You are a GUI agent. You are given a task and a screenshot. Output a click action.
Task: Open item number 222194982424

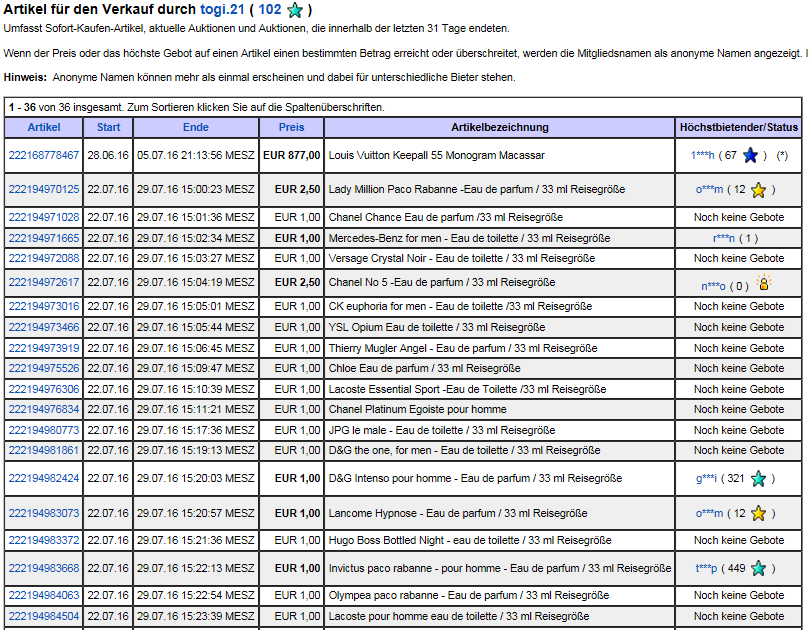(44, 478)
